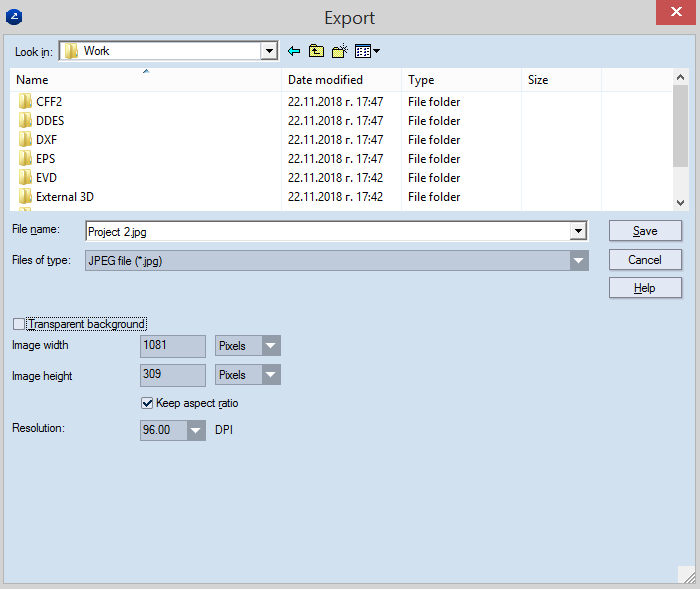
Task: Click the Go Back arrow icon
Action: pos(294,51)
